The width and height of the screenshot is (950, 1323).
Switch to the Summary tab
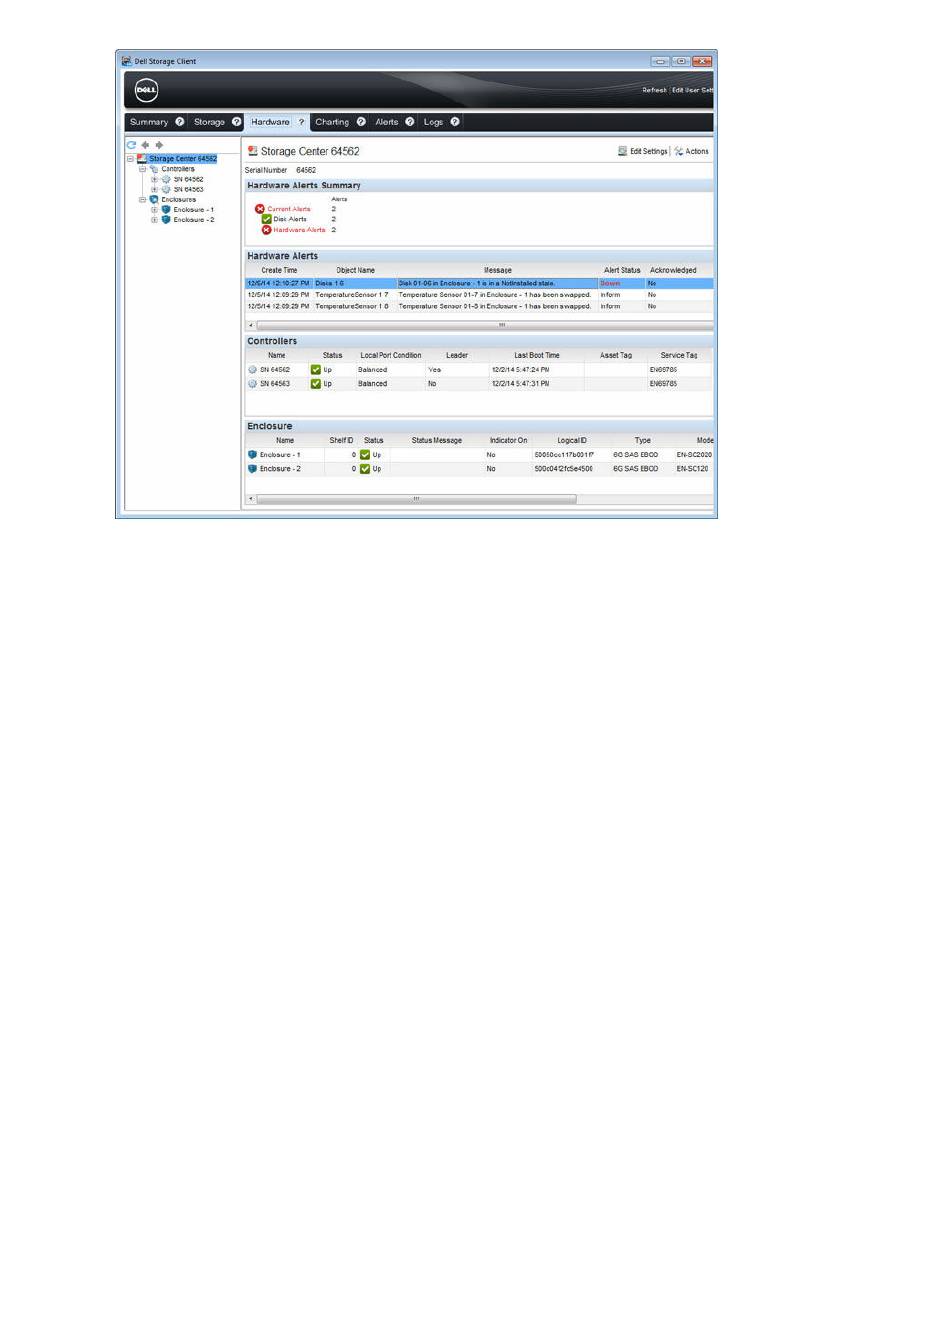[x=149, y=122]
